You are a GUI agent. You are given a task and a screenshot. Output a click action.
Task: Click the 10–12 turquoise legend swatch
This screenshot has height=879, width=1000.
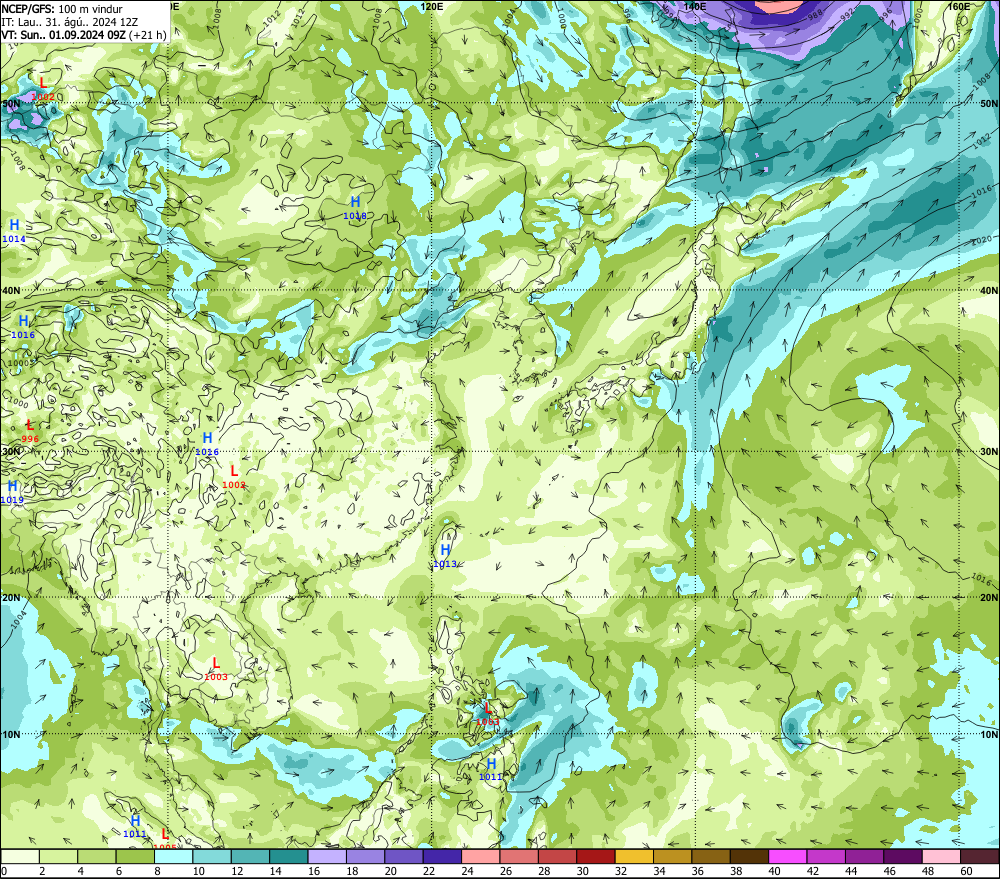tap(212, 856)
